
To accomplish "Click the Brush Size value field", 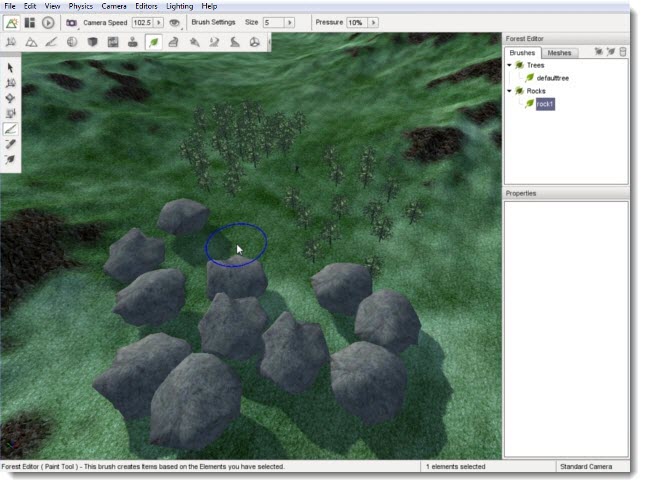I will (x=274, y=23).
